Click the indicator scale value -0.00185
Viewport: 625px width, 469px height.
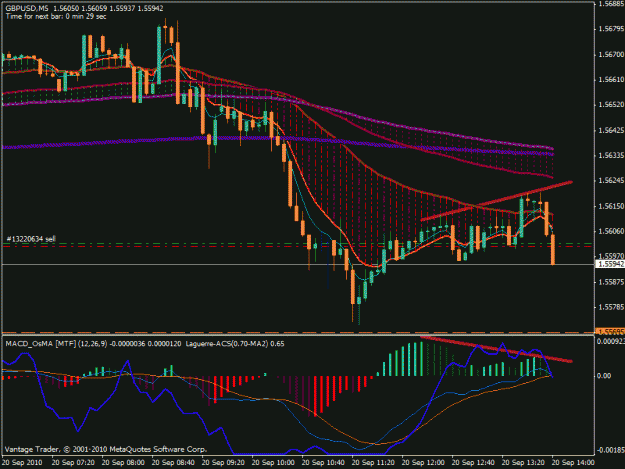(610, 450)
